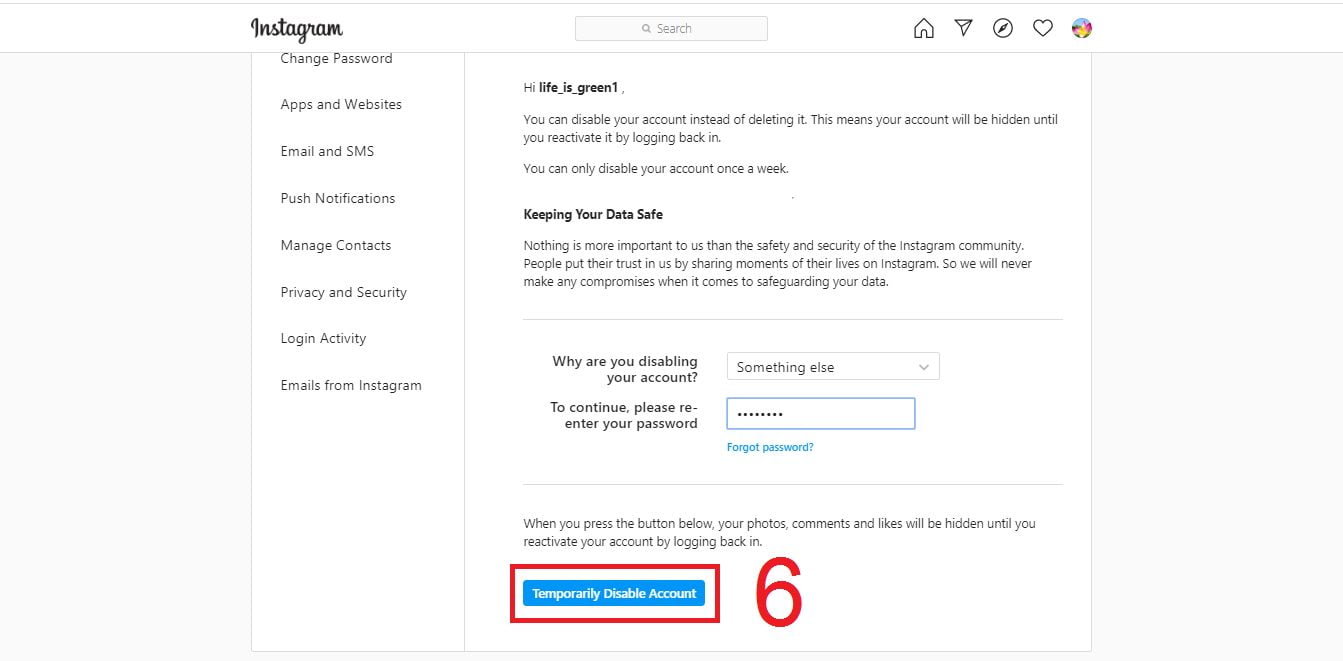Open the Emails from Instagram settings
This screenshot has height=661, width=1343.
(x=351, y=385)
